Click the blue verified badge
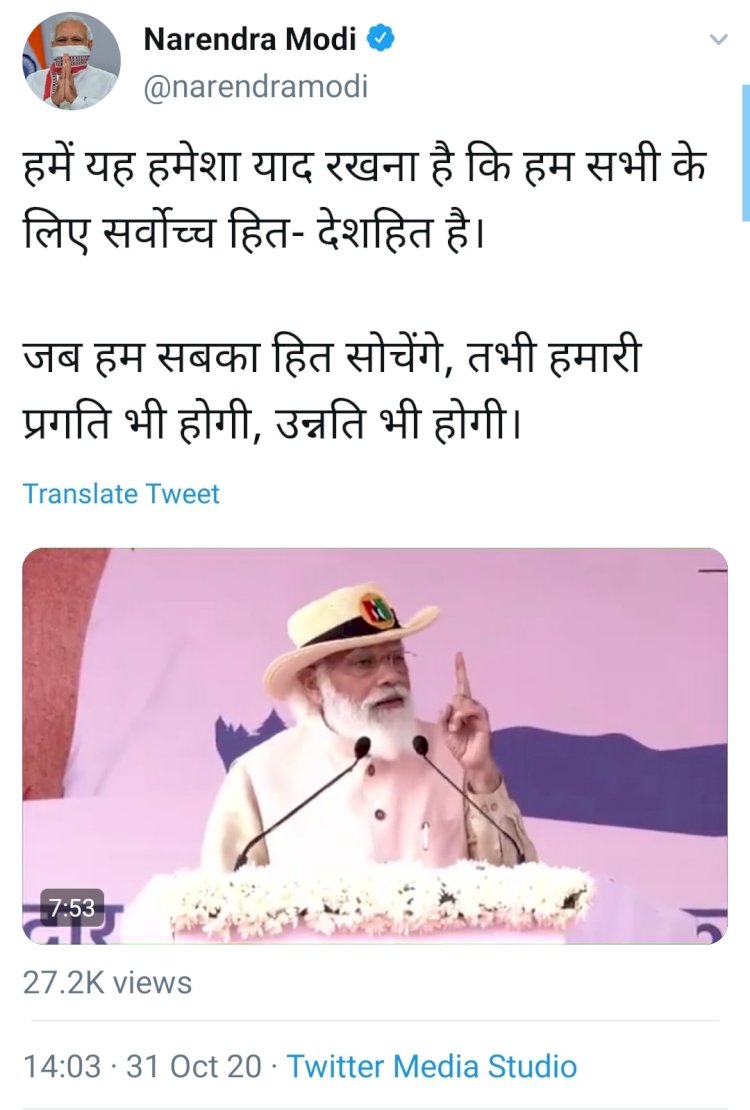 tap(380, 38)
